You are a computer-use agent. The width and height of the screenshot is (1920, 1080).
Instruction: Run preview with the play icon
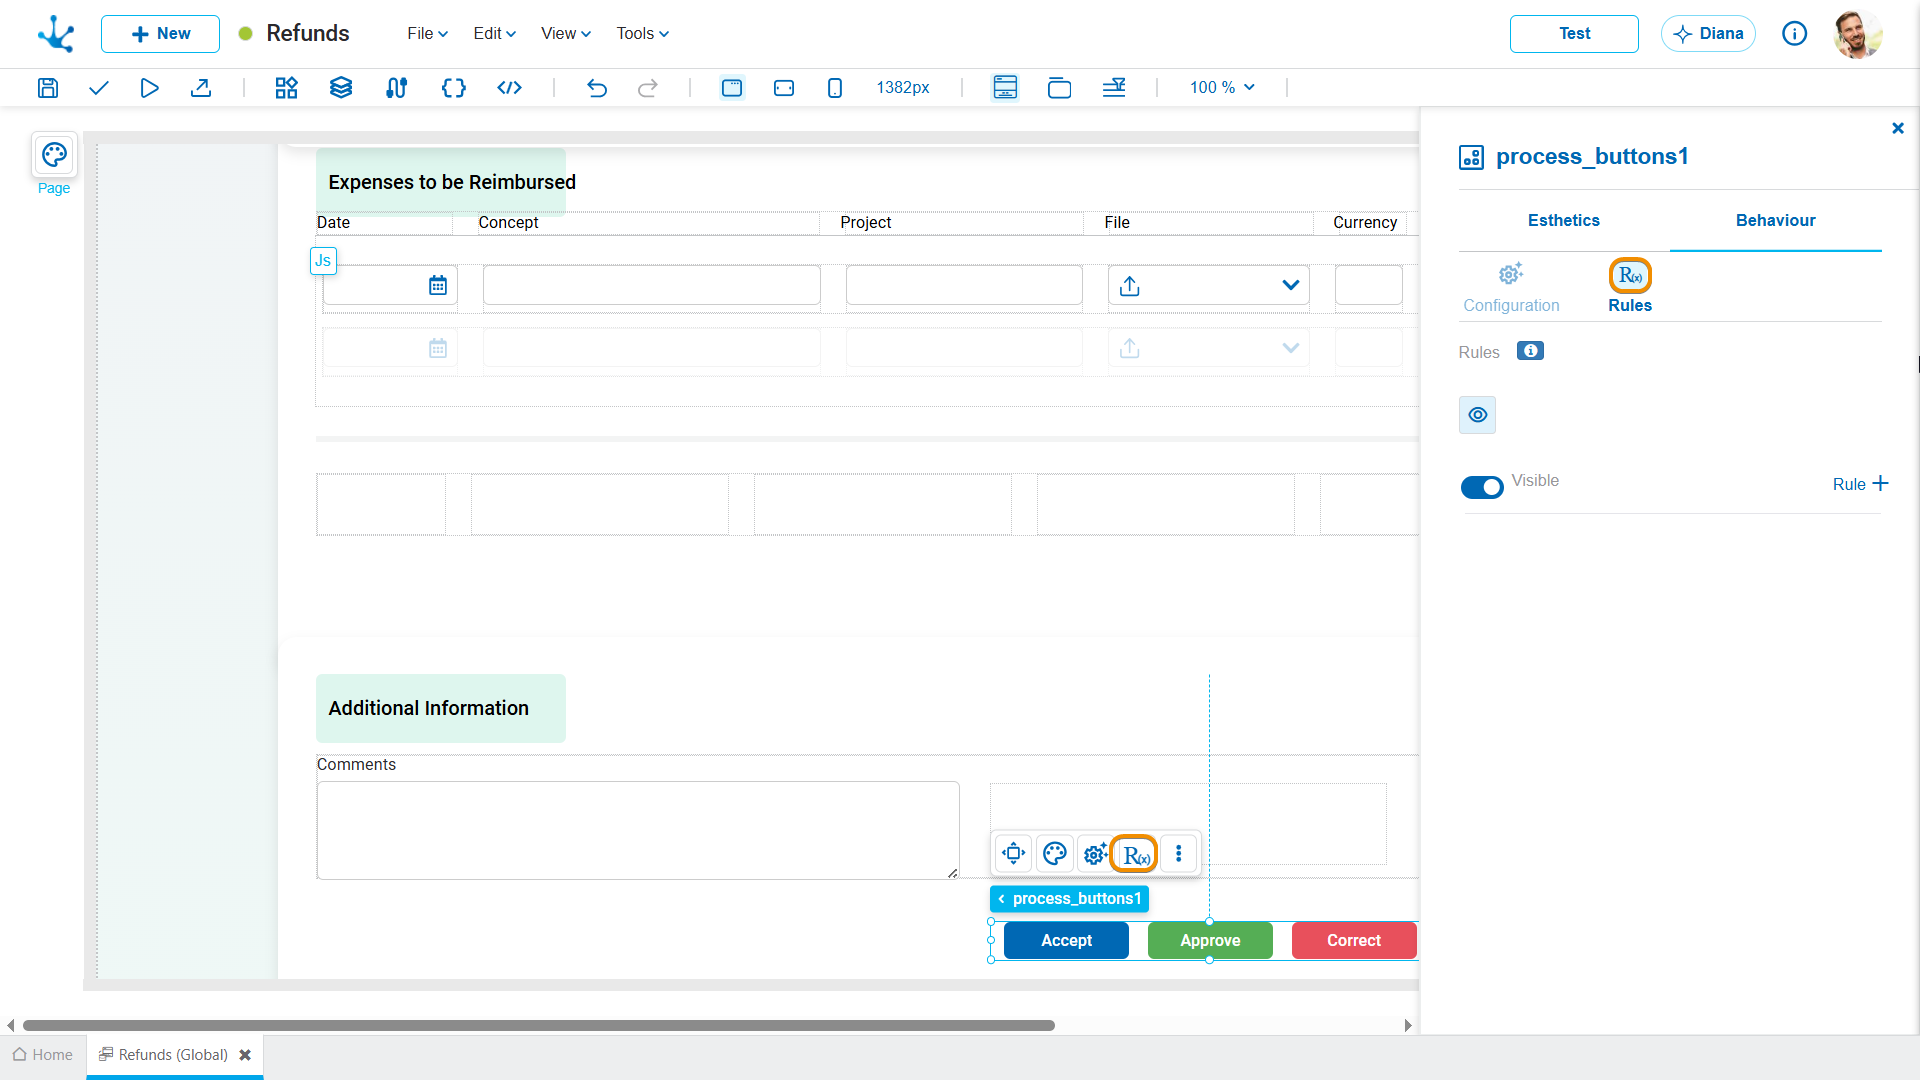(149, 88)
